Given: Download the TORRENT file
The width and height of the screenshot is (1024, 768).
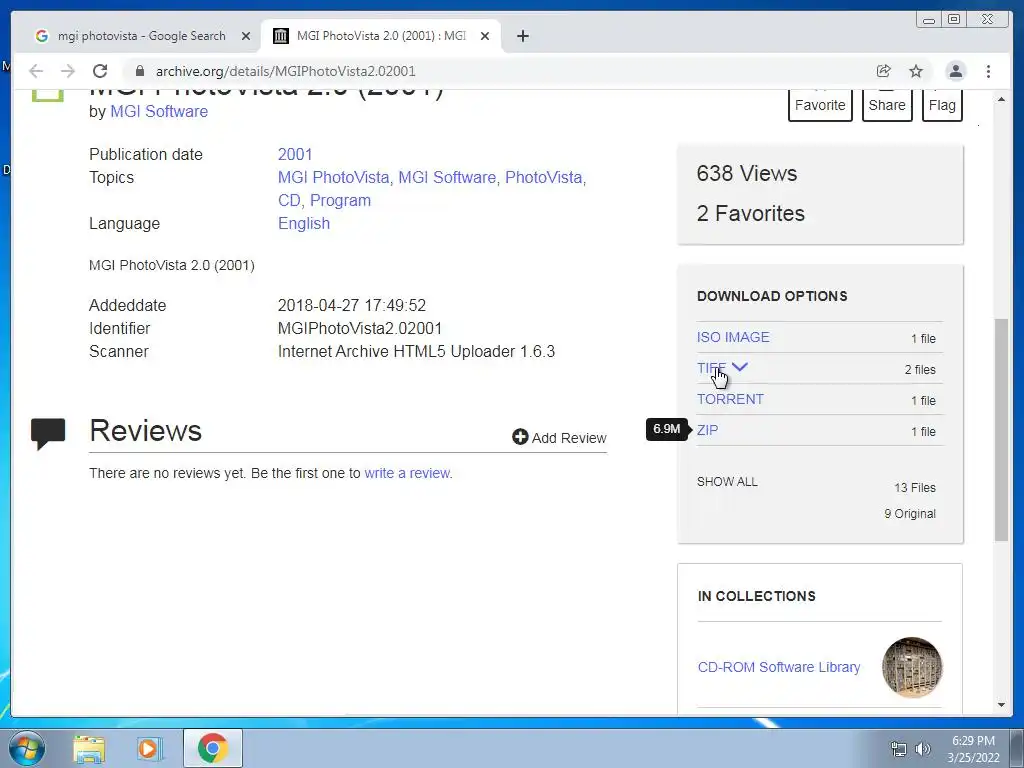Looking at the screenshot, I should [x=730, y=399].
